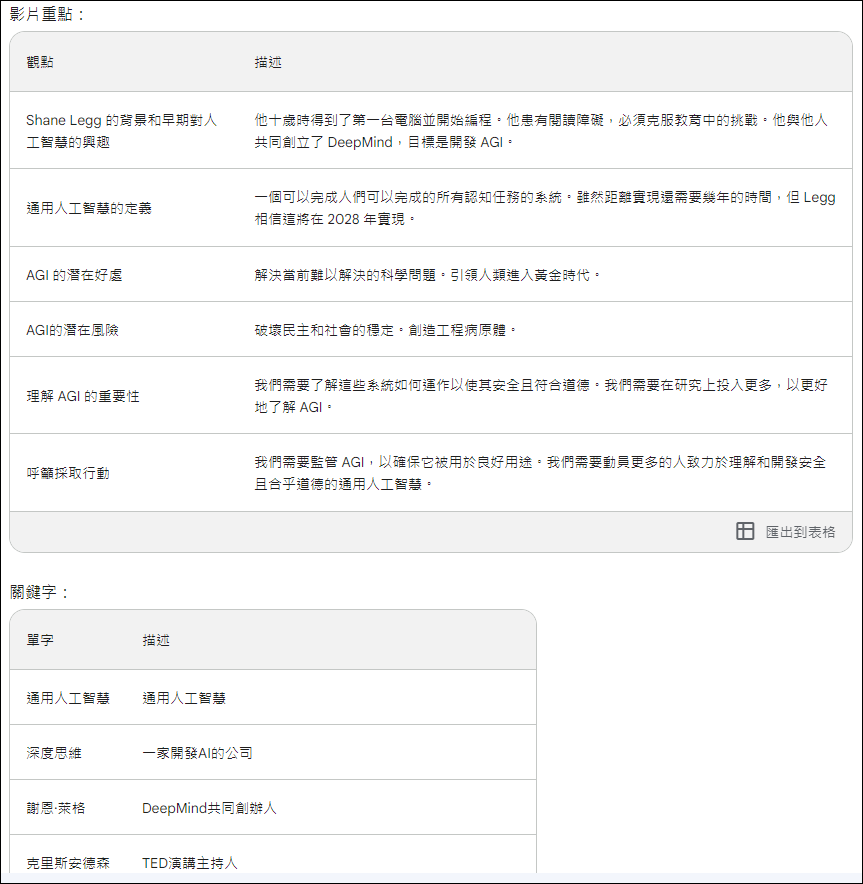Click the AGI 的潛在好處 cell
Viewport: 863px width, 884px height.
coord(74,275)
